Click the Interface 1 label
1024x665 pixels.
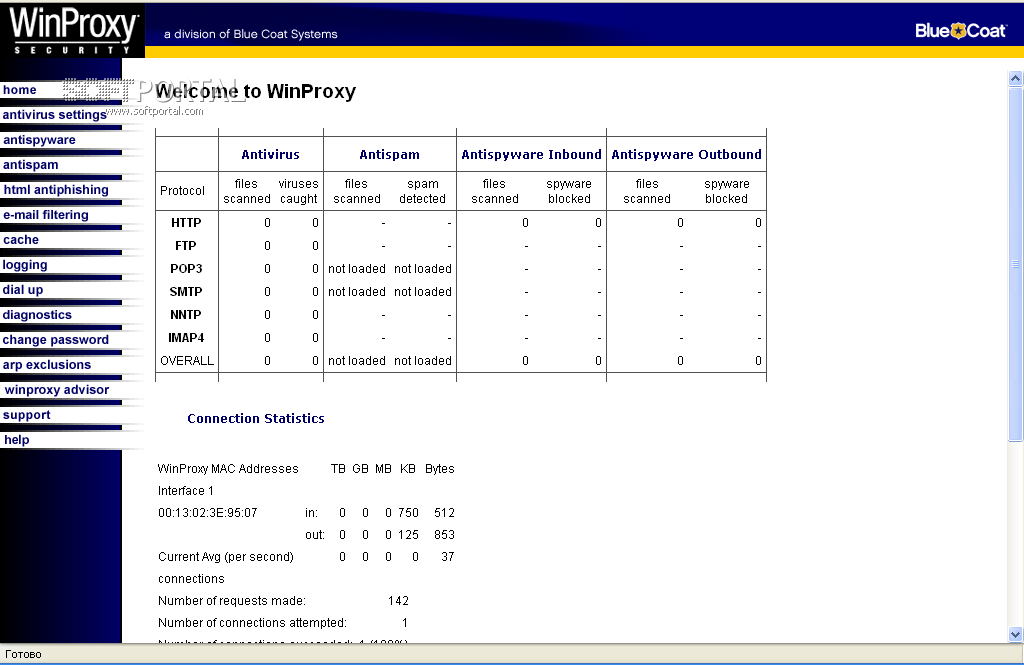pos(185,491)
